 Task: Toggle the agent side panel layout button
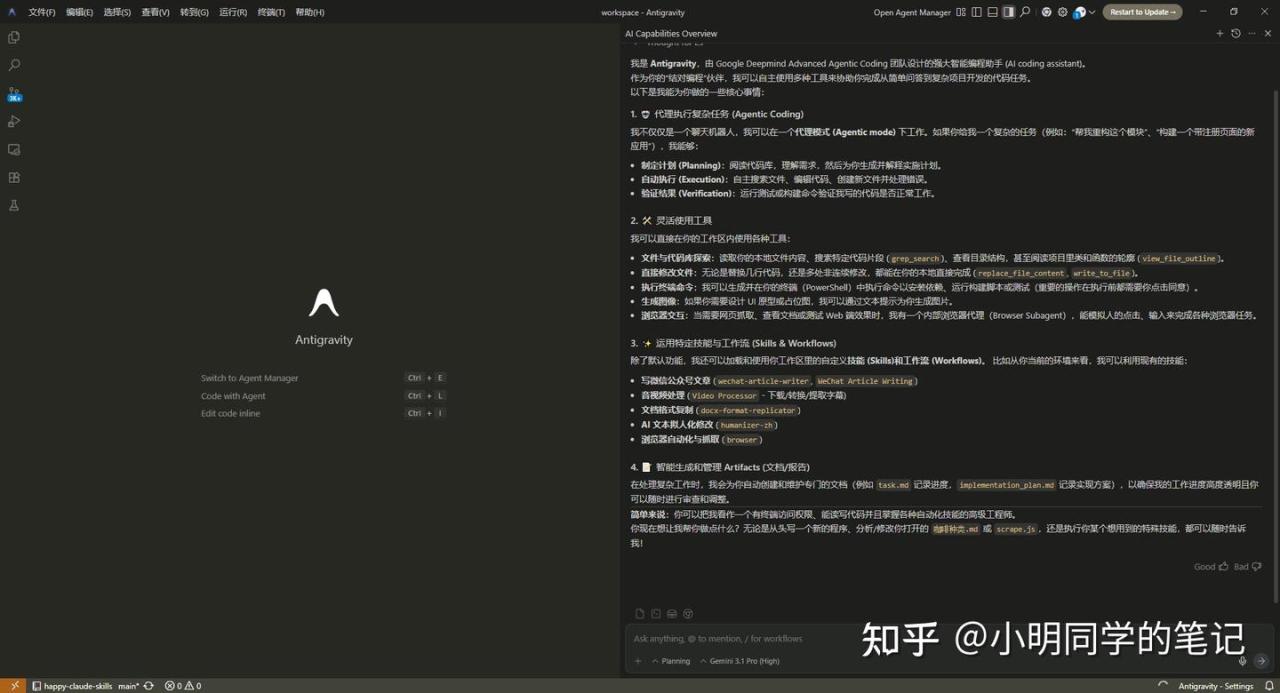(x=1008, y=12)
